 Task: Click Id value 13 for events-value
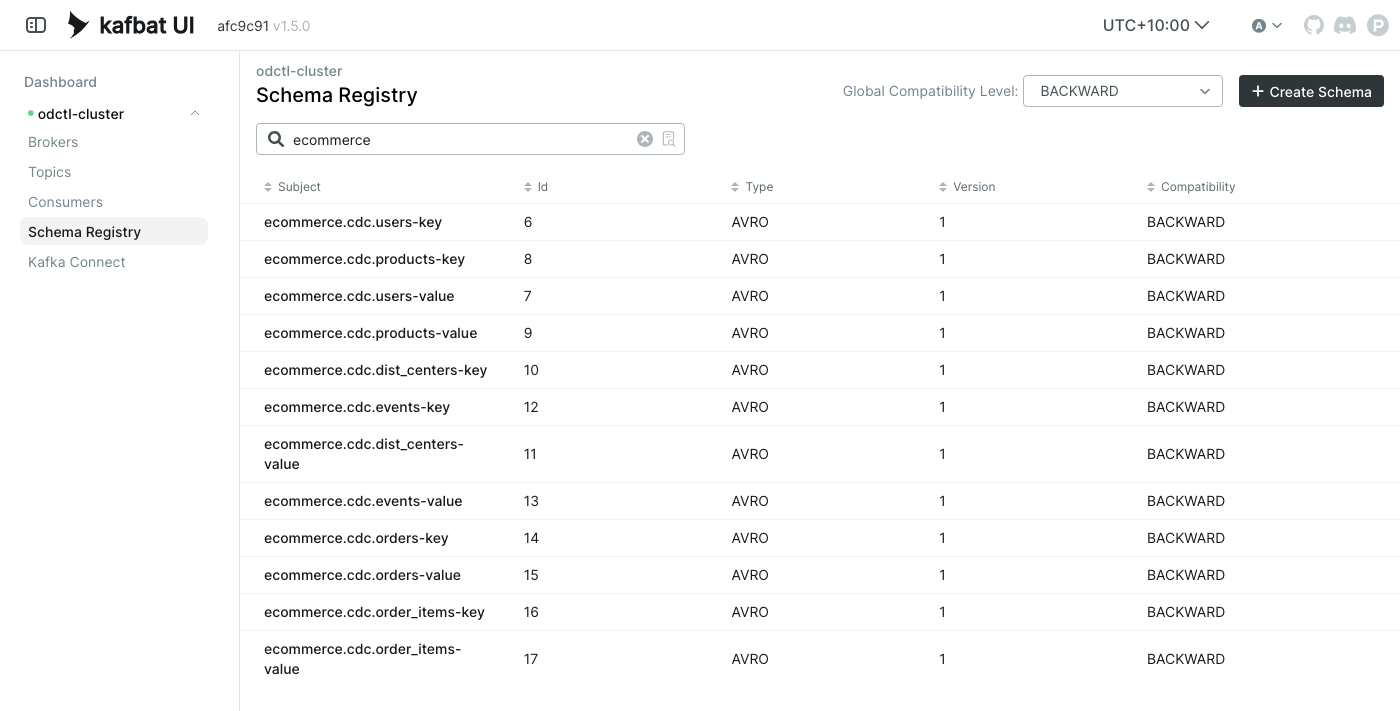pyautogui.click(x=531, y=501)
